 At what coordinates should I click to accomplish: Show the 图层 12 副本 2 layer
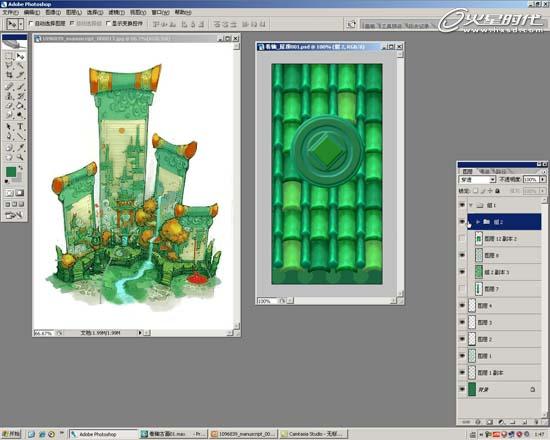click(x=462, y=239)
